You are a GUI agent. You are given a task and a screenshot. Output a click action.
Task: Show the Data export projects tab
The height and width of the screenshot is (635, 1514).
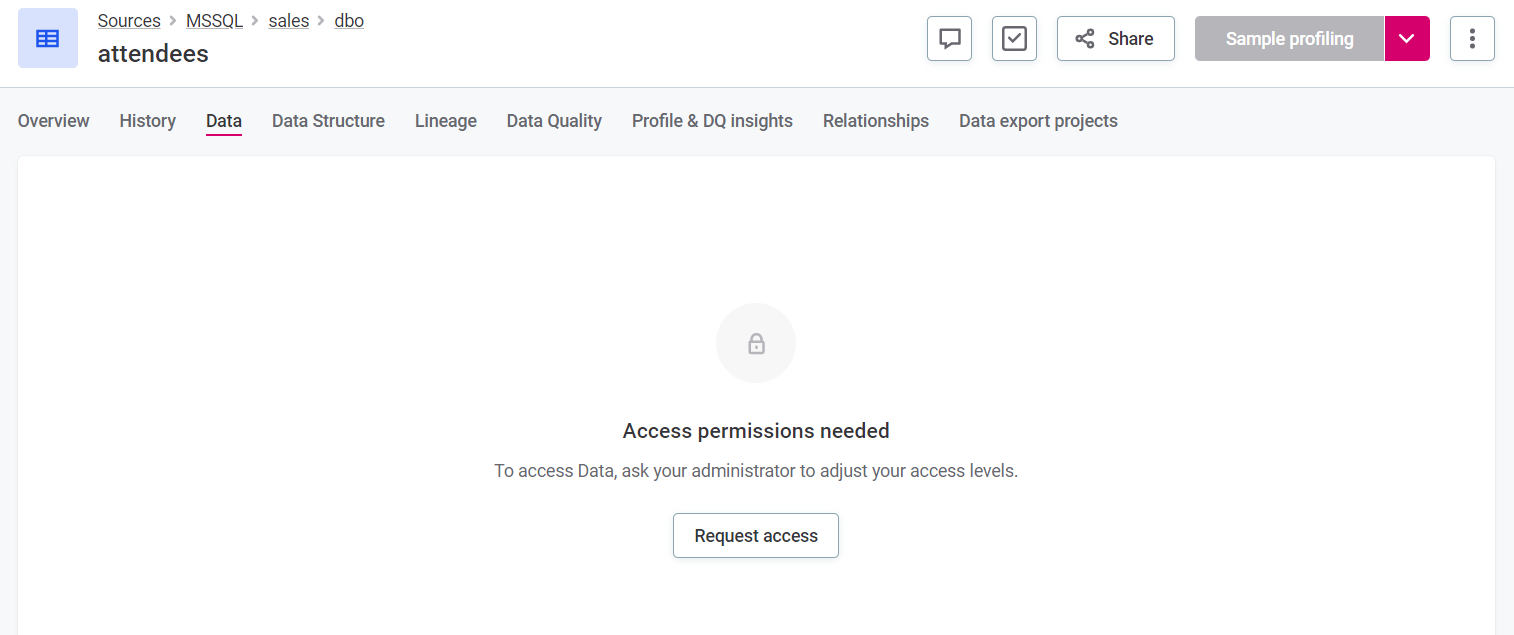pos(1038,121)
